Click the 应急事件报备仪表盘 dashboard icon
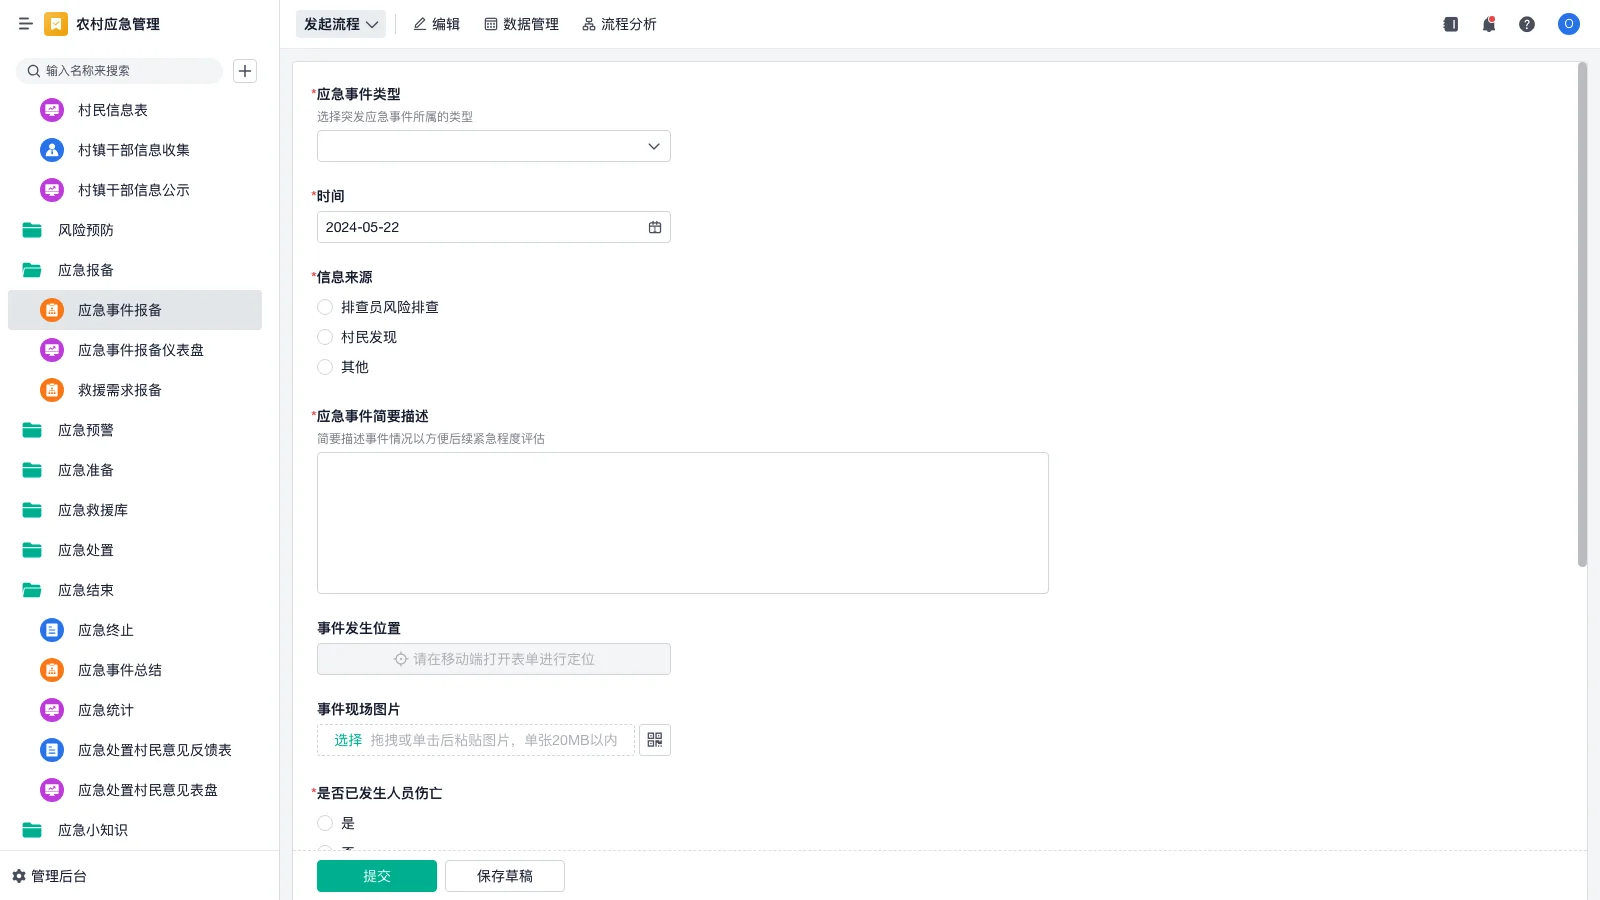The height and width of the screenshot is (900, 1600). [x=52, y=350]
